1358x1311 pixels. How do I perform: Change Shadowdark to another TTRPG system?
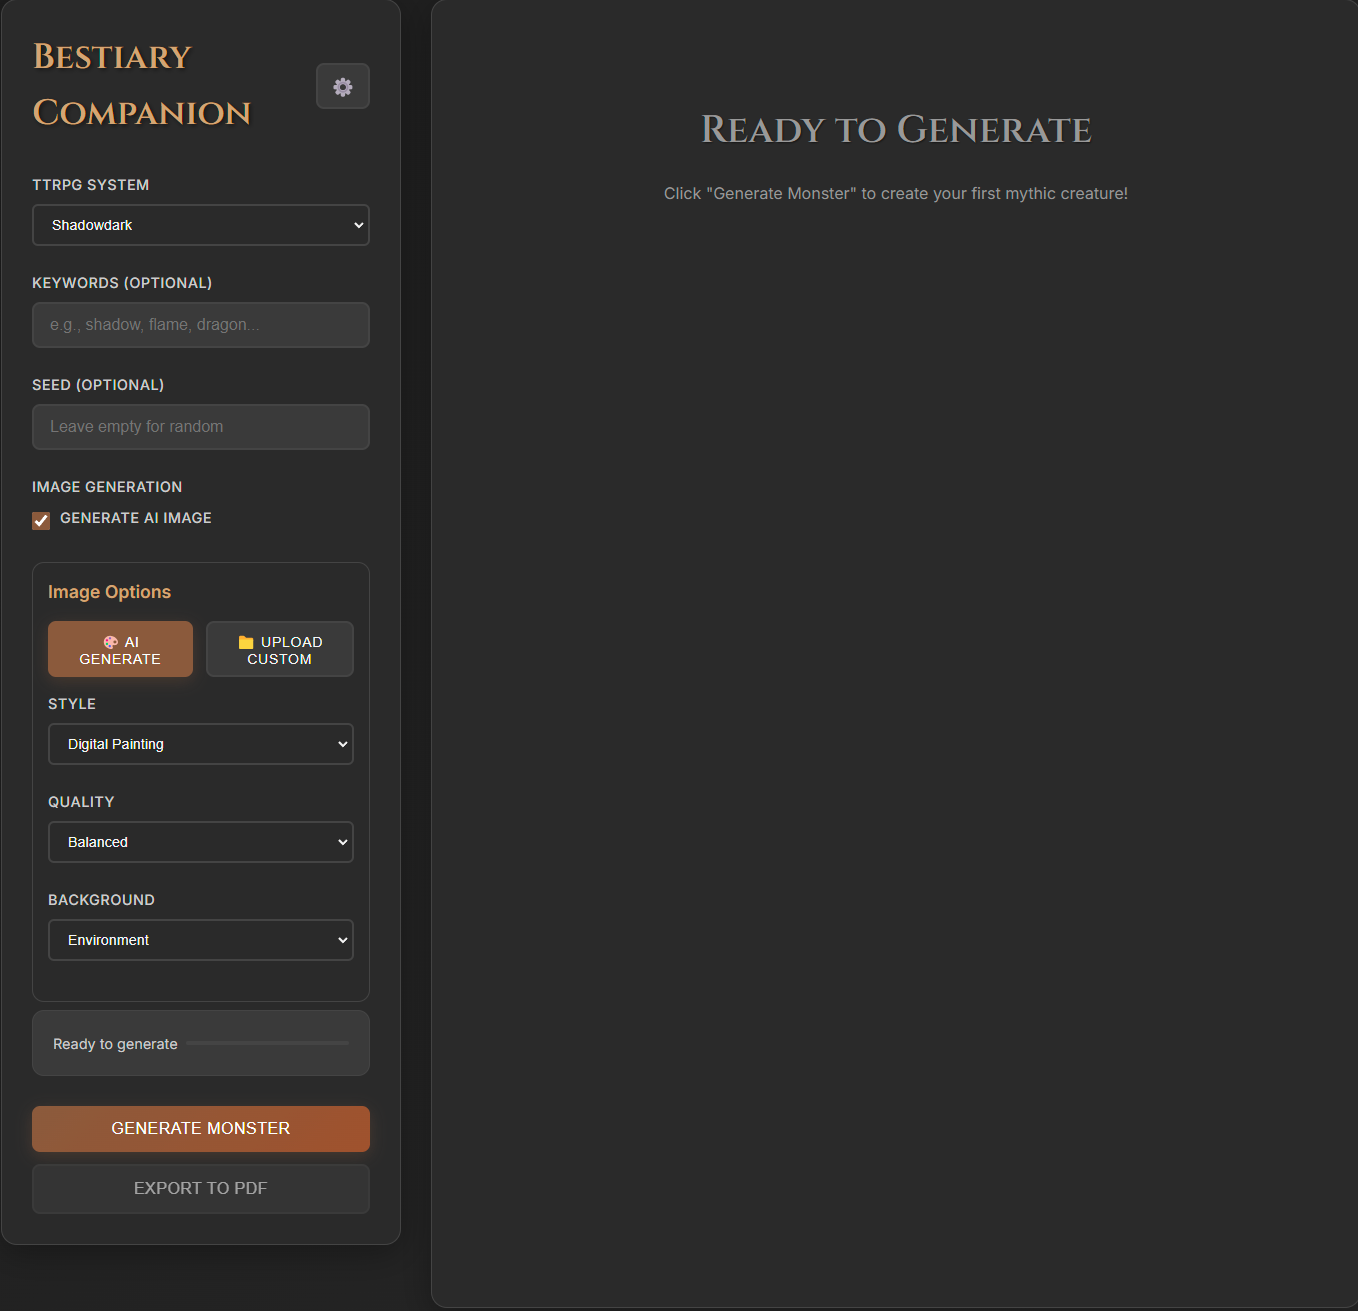click(200, 225)
